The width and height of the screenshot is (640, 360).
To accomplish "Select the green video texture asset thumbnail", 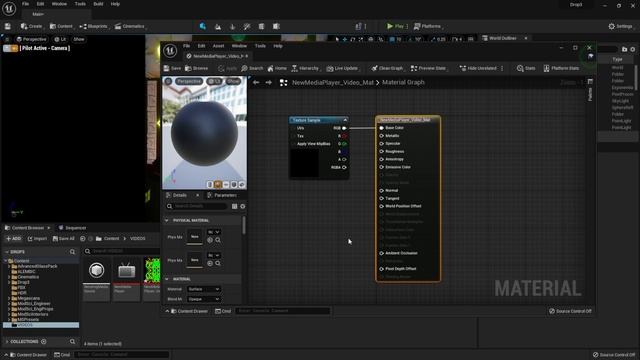I will tap(152, 271).
